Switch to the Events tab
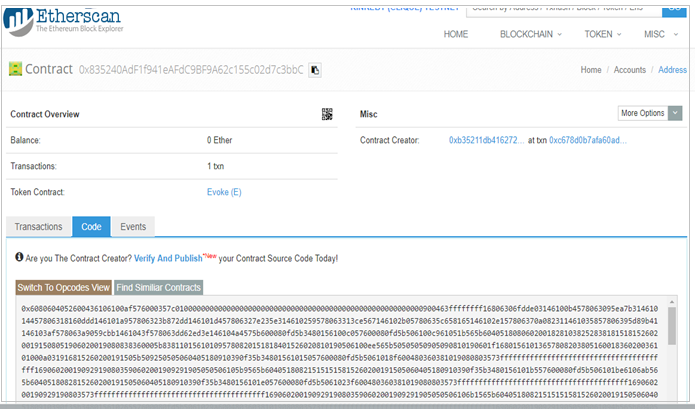The image size is (695, 409). tap(133, 226)
